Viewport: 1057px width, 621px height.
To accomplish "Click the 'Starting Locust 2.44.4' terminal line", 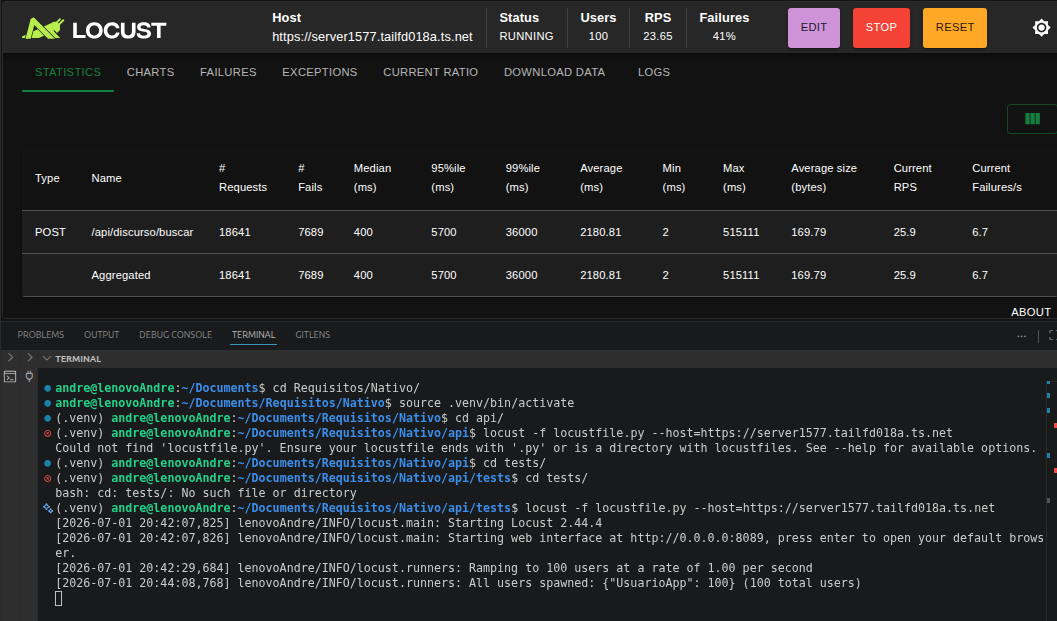I will [329, 523].
